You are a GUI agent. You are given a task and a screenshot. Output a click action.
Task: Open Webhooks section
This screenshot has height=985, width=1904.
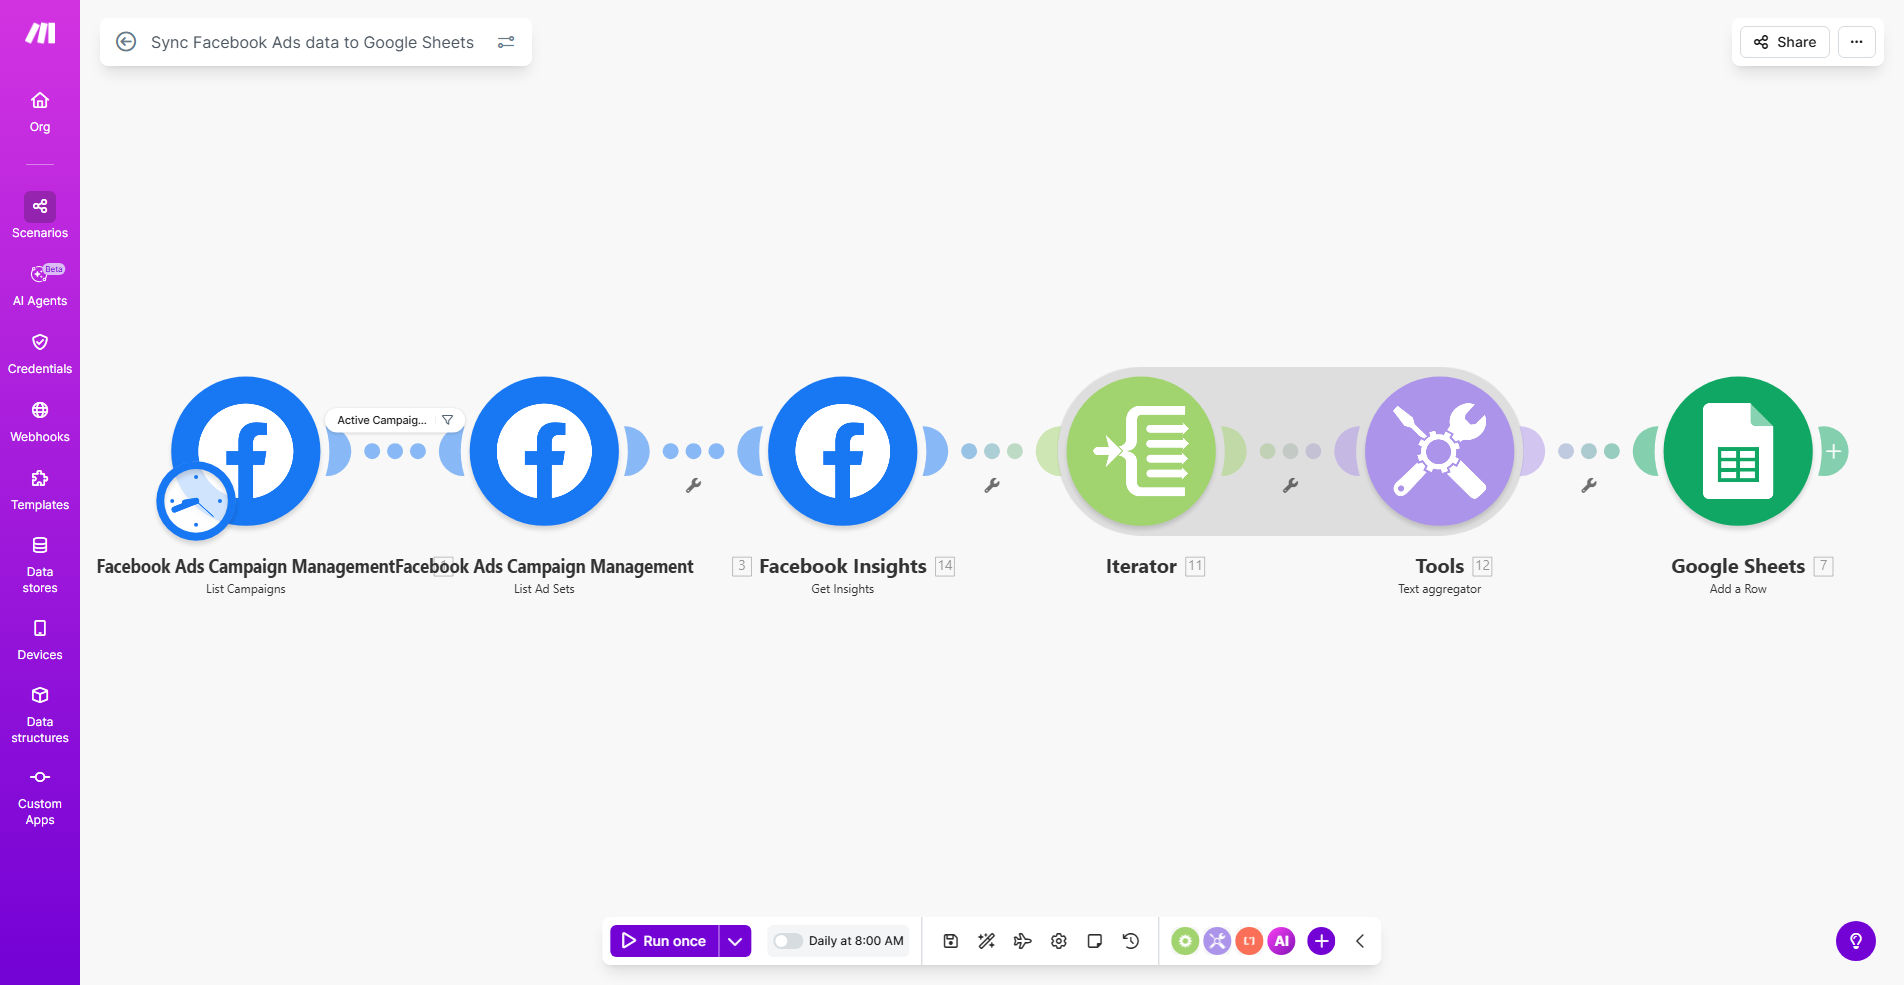[x=40, y=422]
